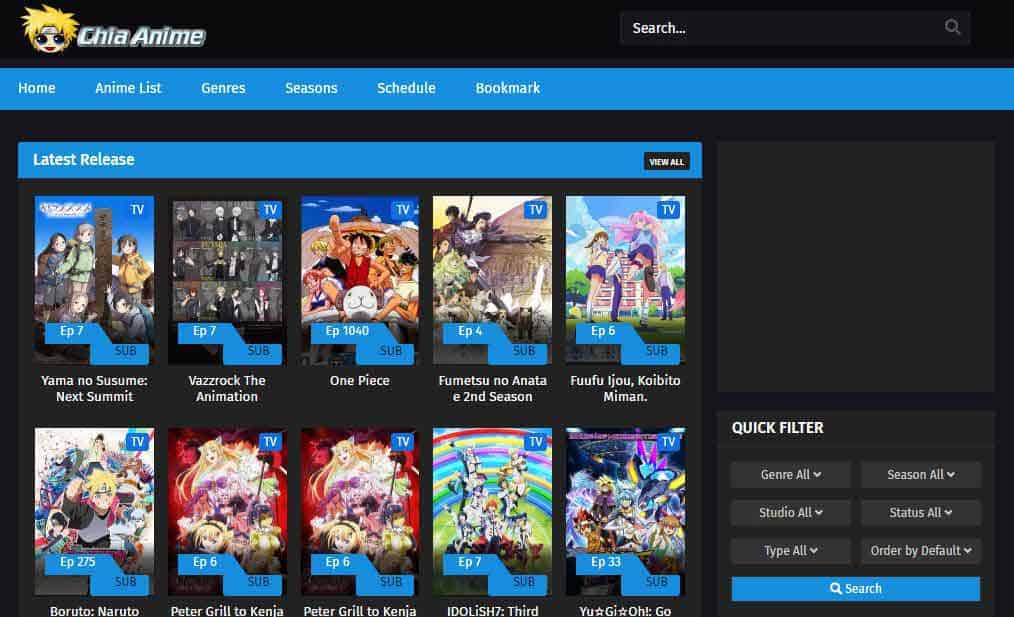Open Fuufu Ijou, Koibito Miman title link
This screenshot has height=617, width=1014.
pos(625,389)
